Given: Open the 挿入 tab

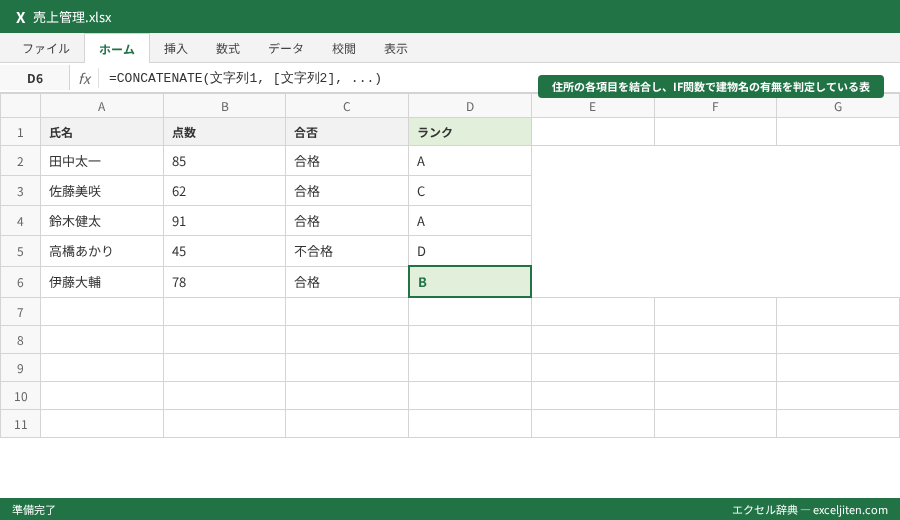Looking at the screenshot, I should pos(176,49).
